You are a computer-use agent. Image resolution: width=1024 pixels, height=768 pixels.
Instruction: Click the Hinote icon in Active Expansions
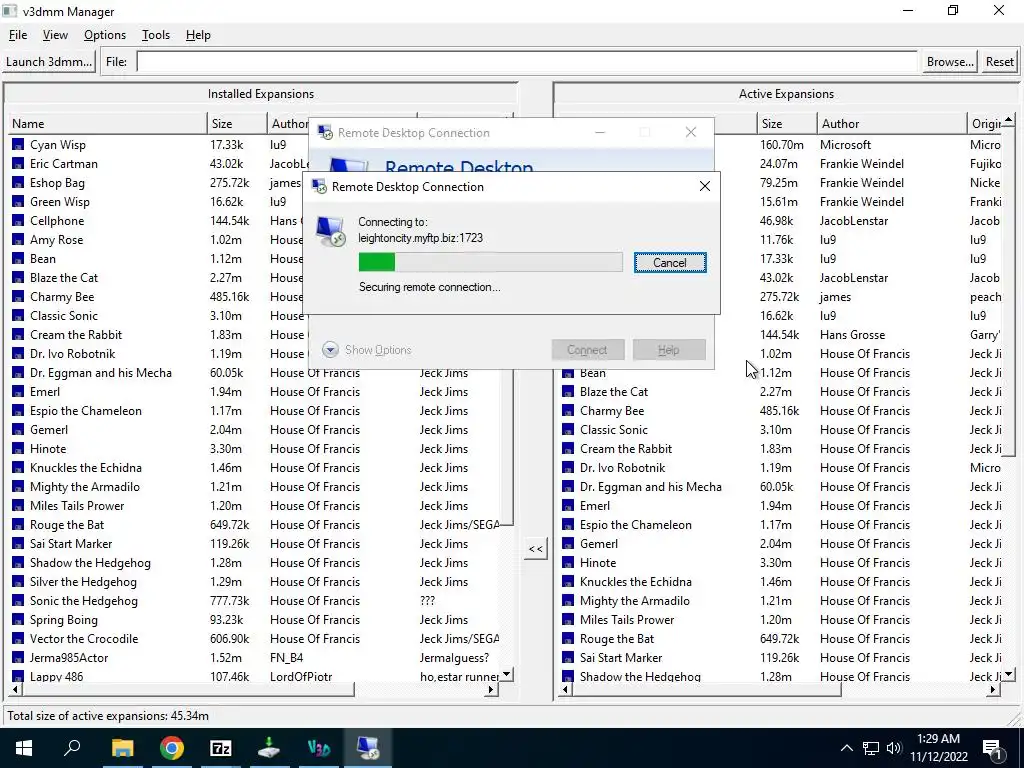point(568,563)
